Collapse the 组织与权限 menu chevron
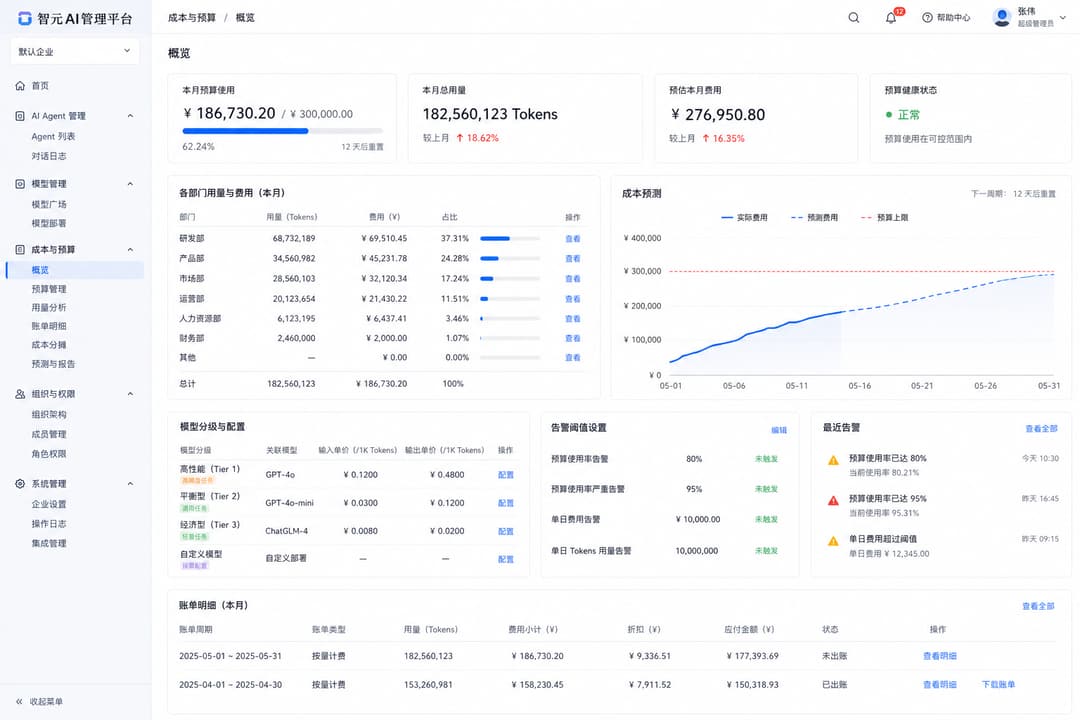The width and height of the screenshot is (1080, 720). tap(130, 394)
